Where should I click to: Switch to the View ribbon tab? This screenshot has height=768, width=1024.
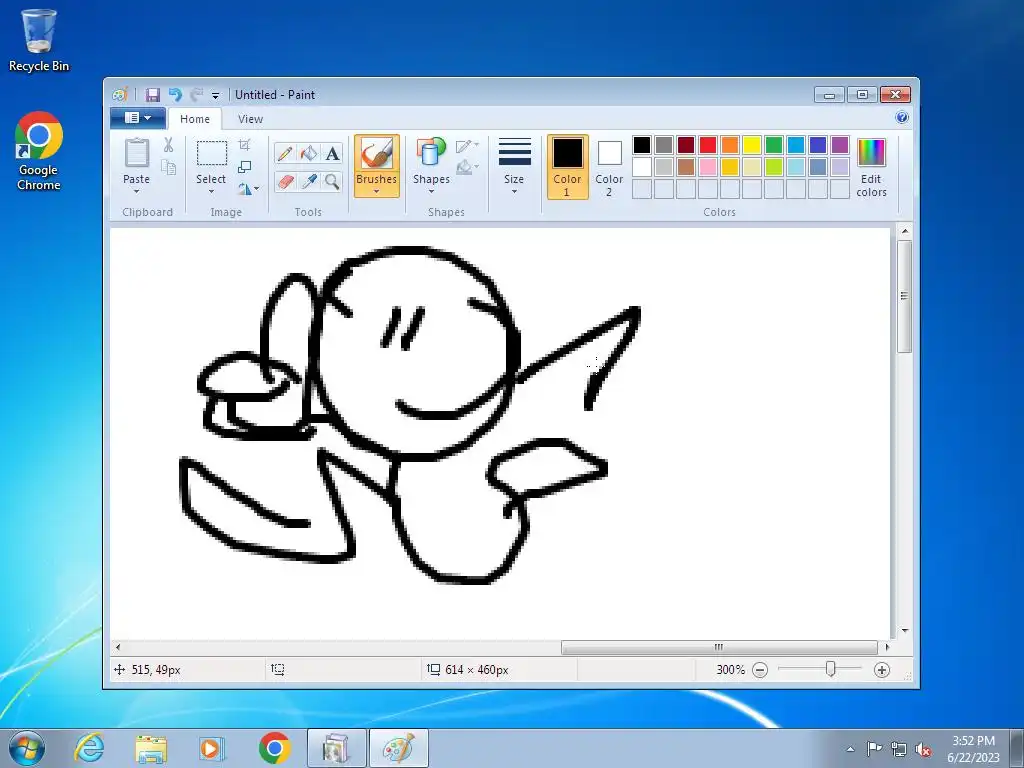[x=250, y=119]
